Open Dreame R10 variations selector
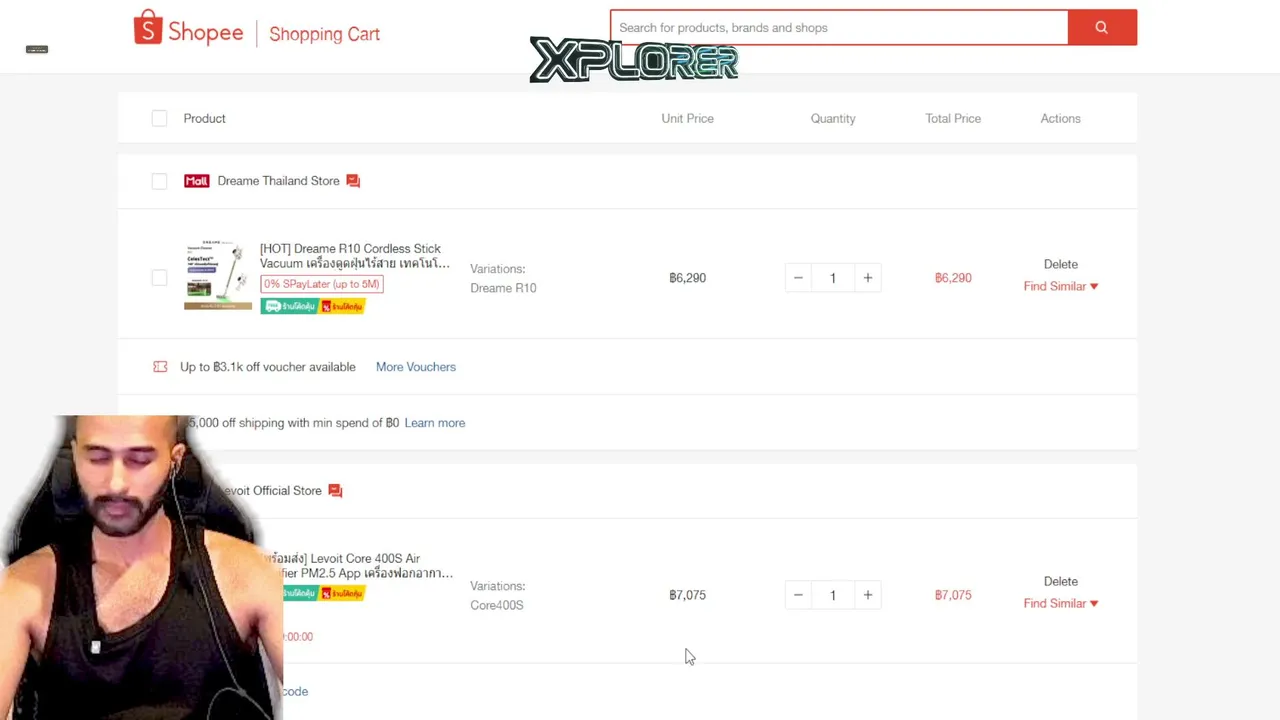 click(x=503, y=278)
